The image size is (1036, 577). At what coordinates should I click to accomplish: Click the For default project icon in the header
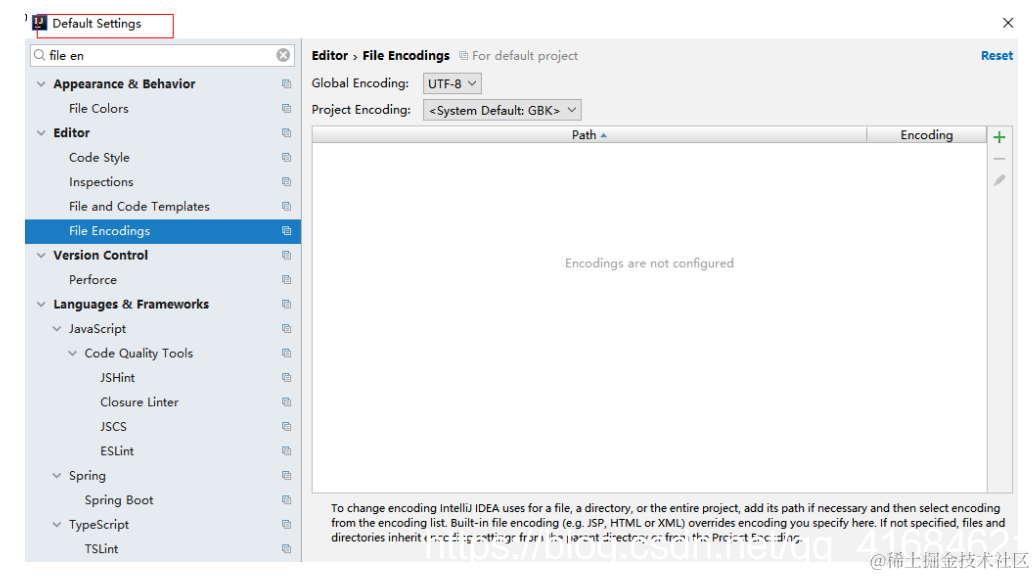(464, 56)
